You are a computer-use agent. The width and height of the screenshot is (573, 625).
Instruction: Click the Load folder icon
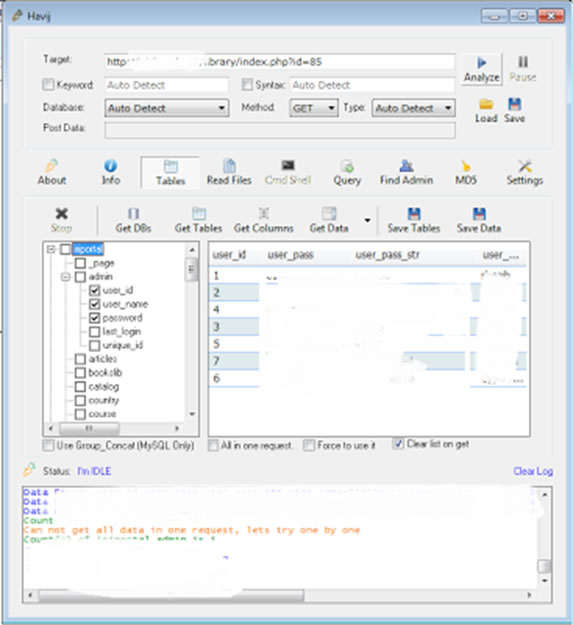pyautogui.click(x=486, y=104)
